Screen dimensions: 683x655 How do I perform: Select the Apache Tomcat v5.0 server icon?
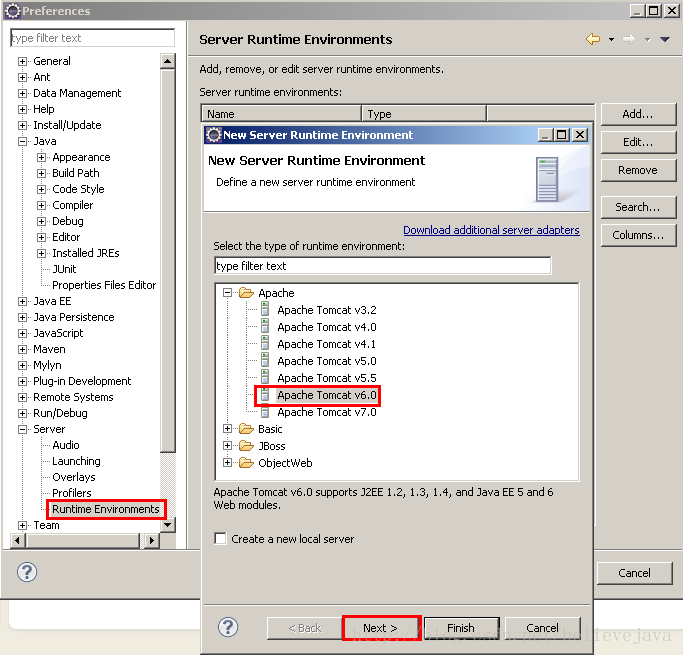[265, 361]
